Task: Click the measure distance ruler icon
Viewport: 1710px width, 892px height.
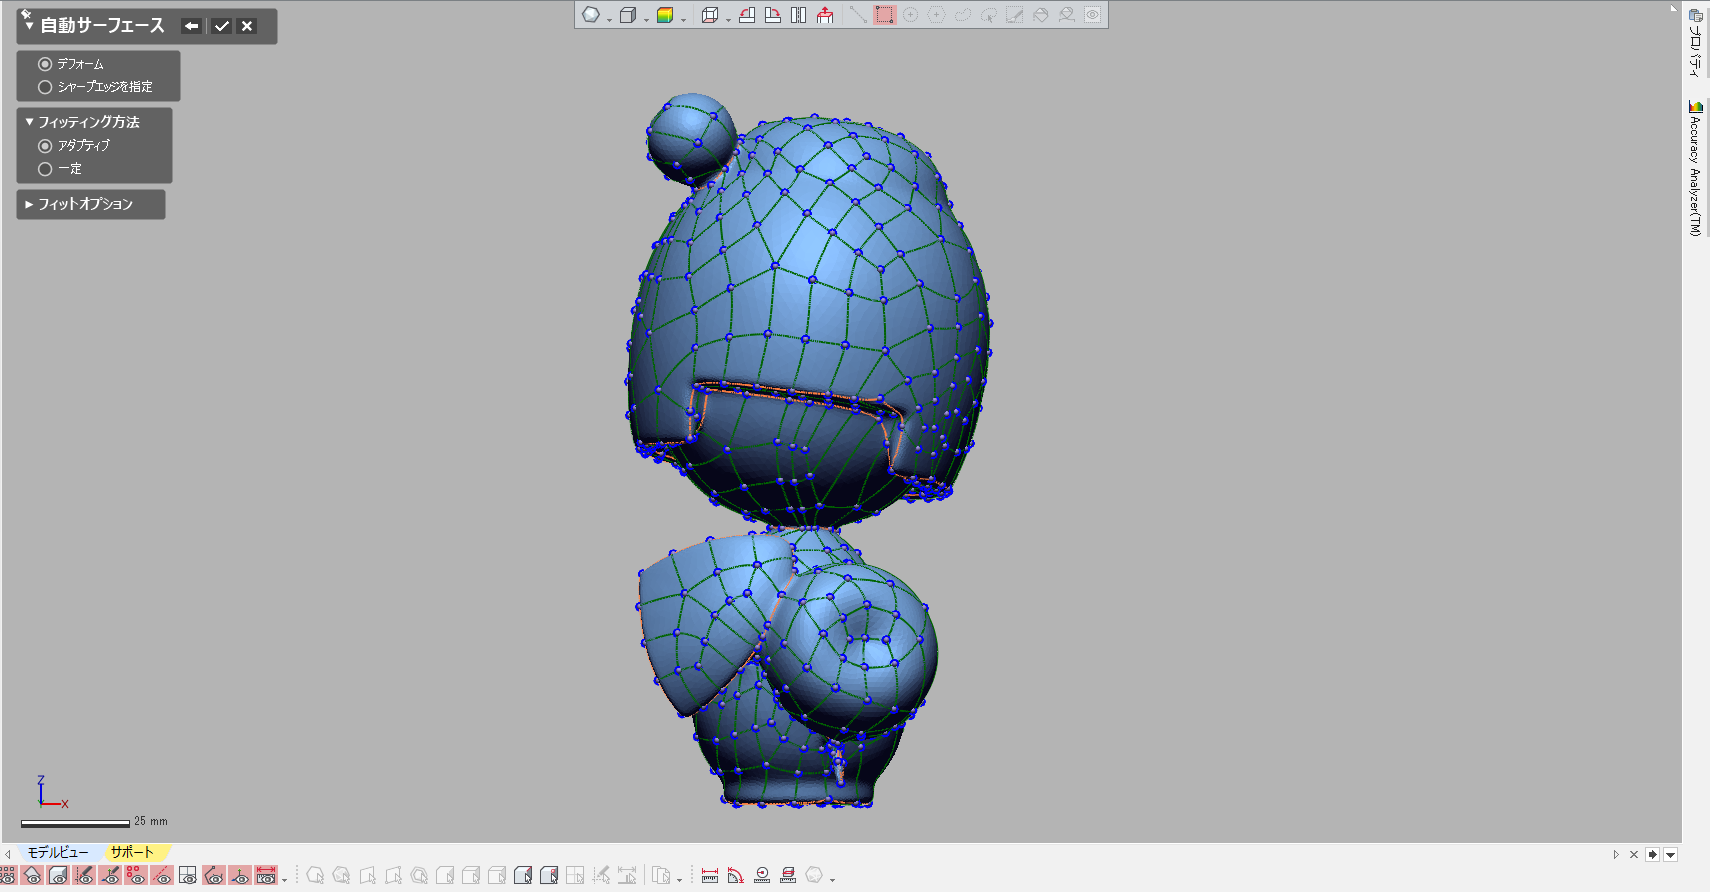Action: tap(710, 876)
